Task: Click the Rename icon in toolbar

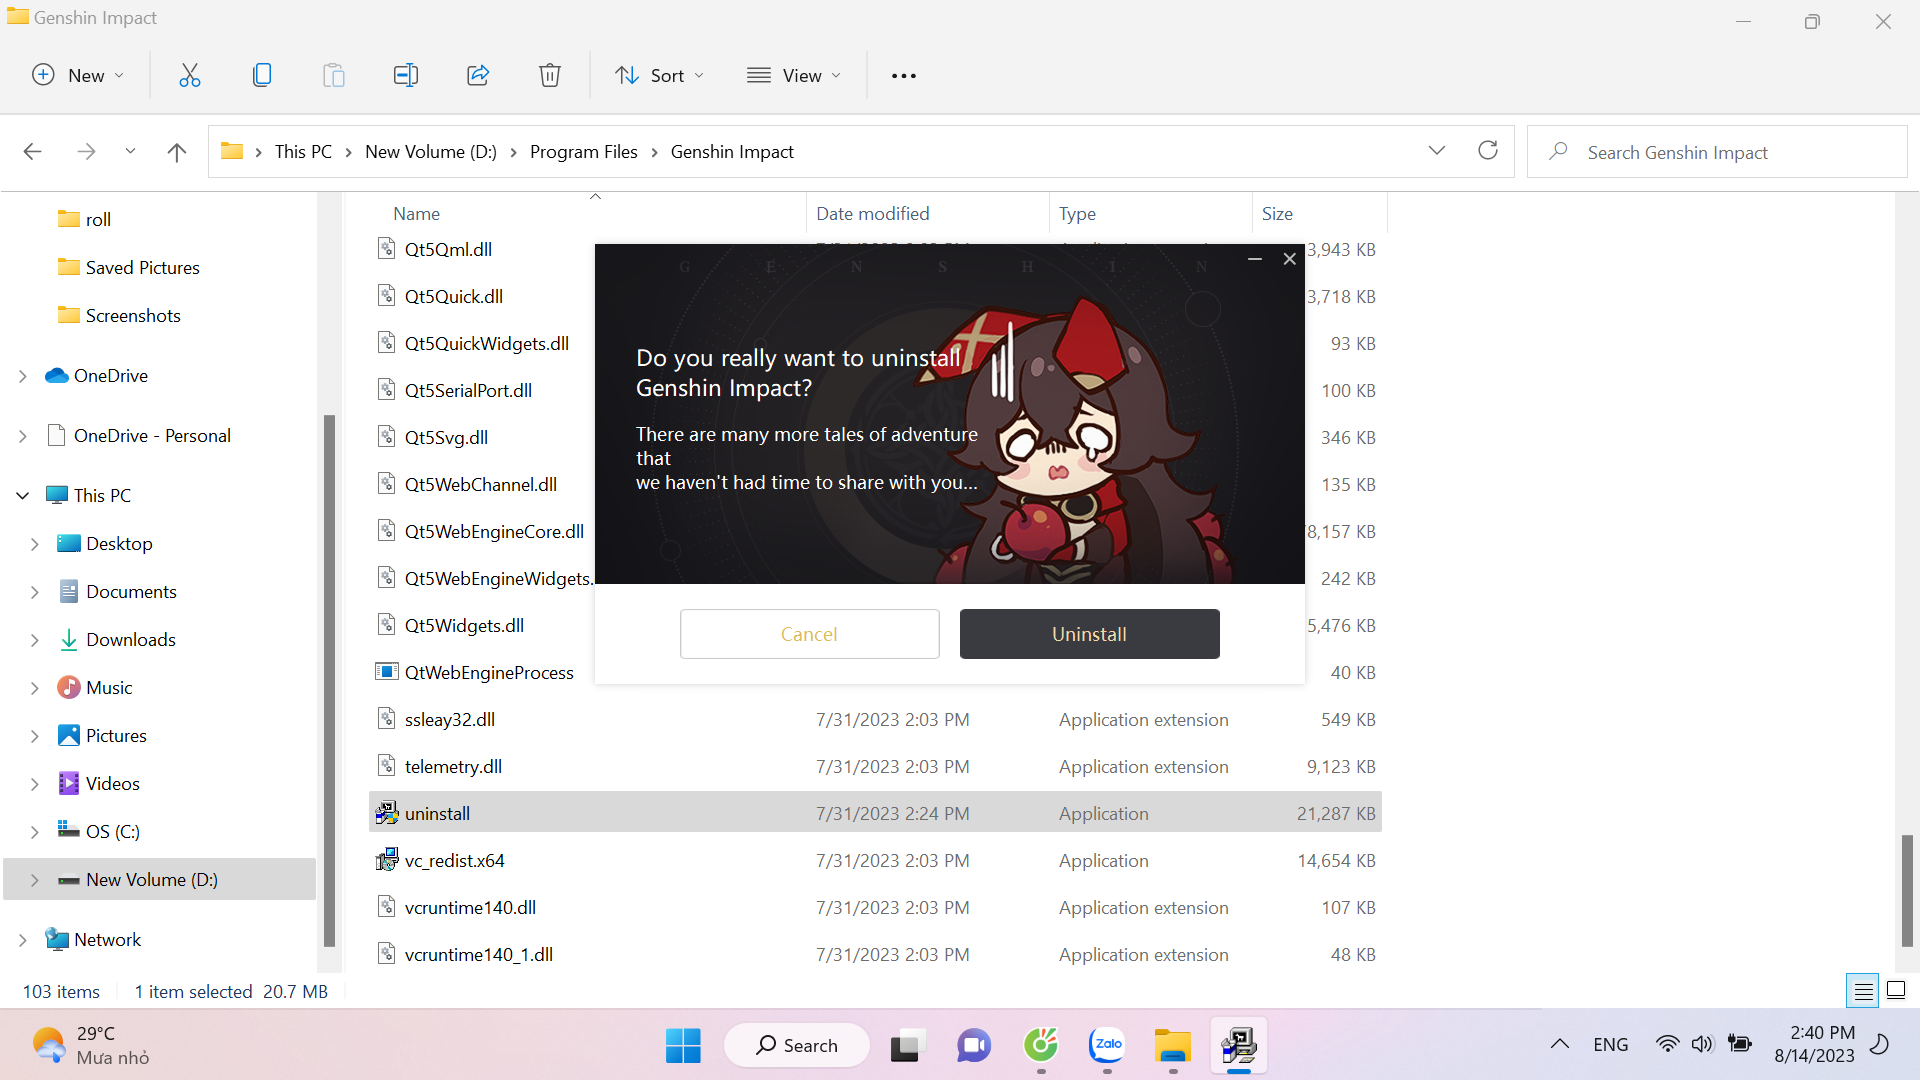Action: (x=406, y=75)
